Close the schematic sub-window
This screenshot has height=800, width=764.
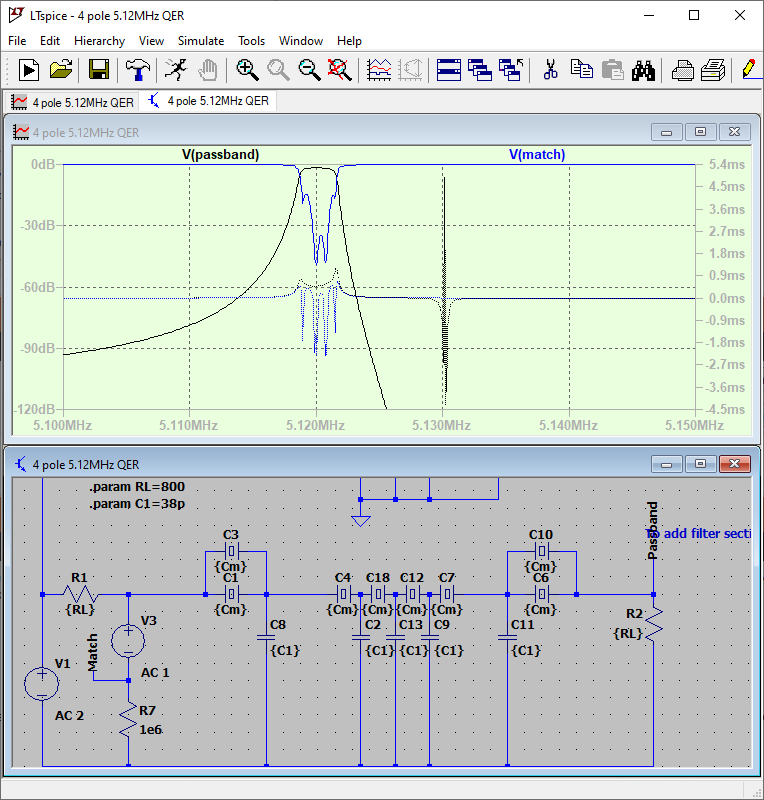[x=735, y=464]
